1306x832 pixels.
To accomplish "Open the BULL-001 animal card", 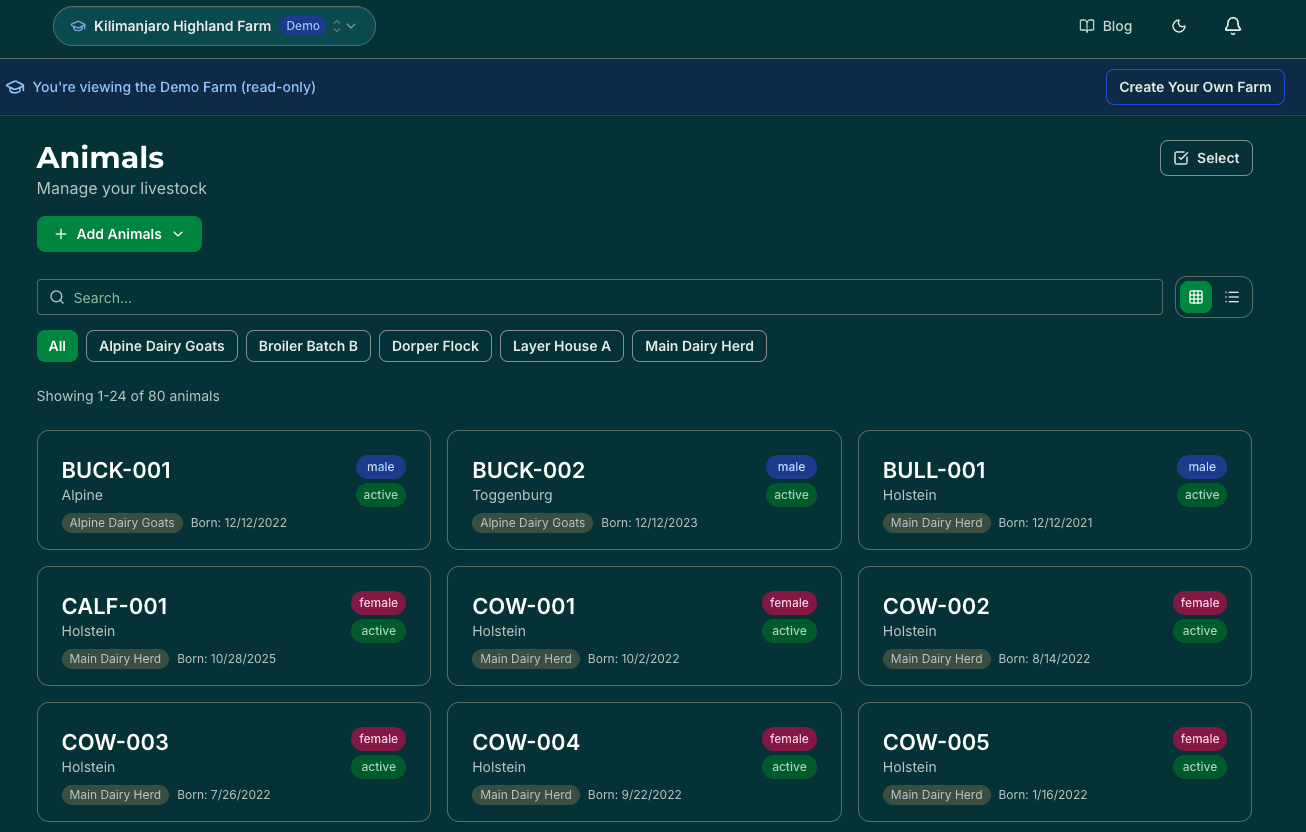I will click(1054, 490).
